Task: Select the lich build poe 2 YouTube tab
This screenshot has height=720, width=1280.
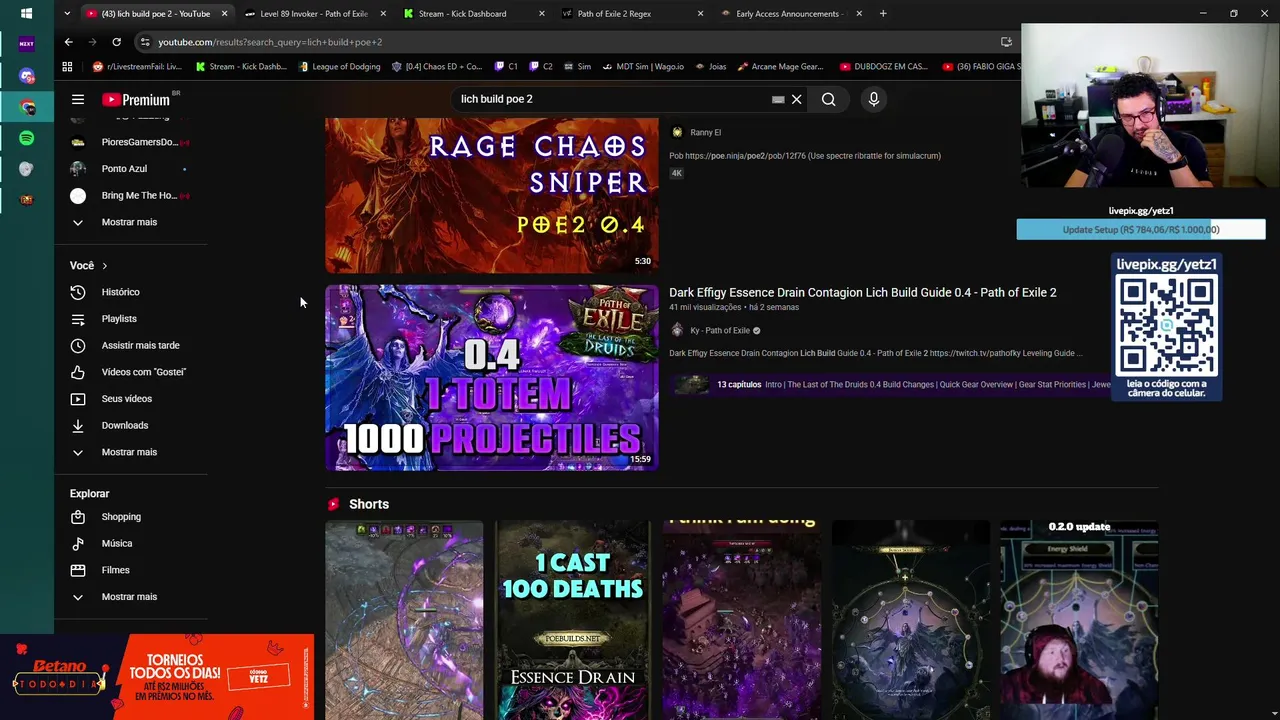Action: pos(155,14)
